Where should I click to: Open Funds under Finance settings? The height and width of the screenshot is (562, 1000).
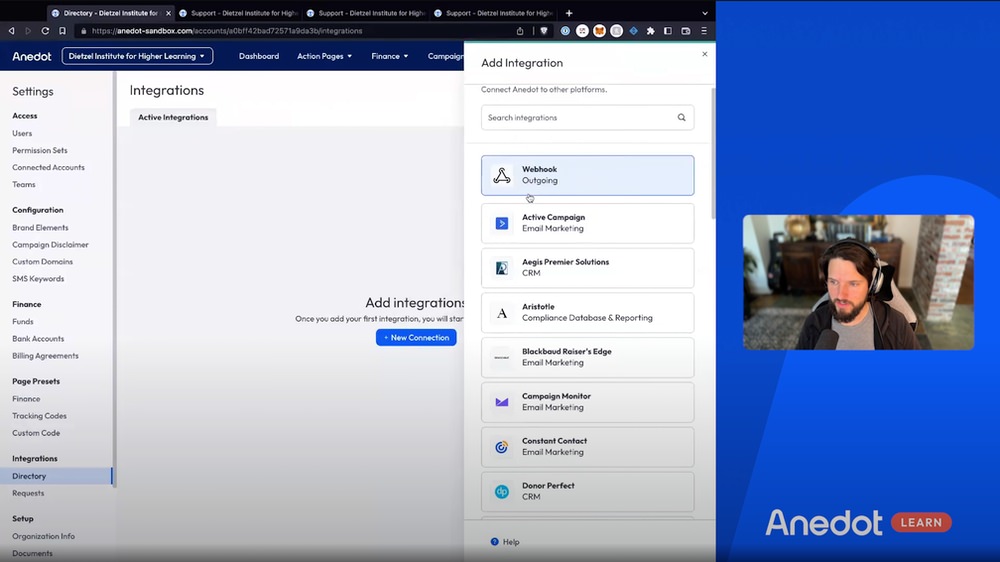[x=22, y=322]
